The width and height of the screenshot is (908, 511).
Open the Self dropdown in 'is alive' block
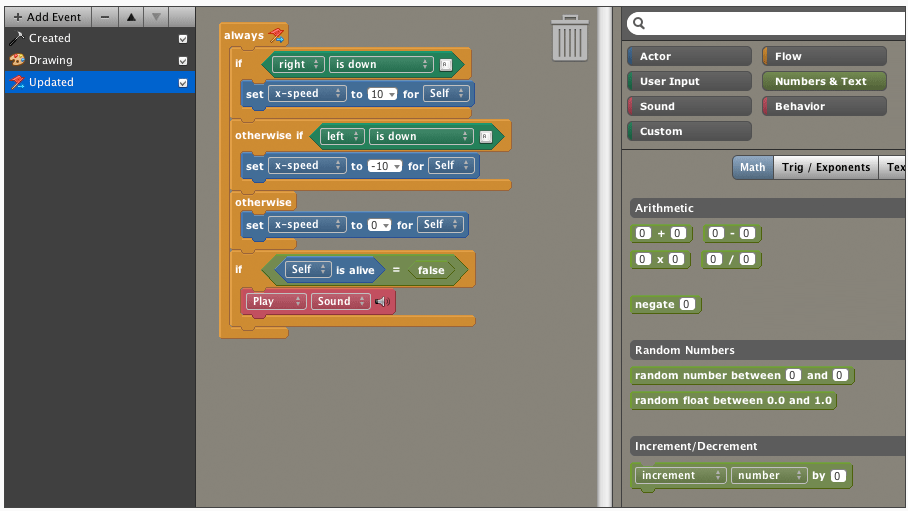click(x=308, y=269)
